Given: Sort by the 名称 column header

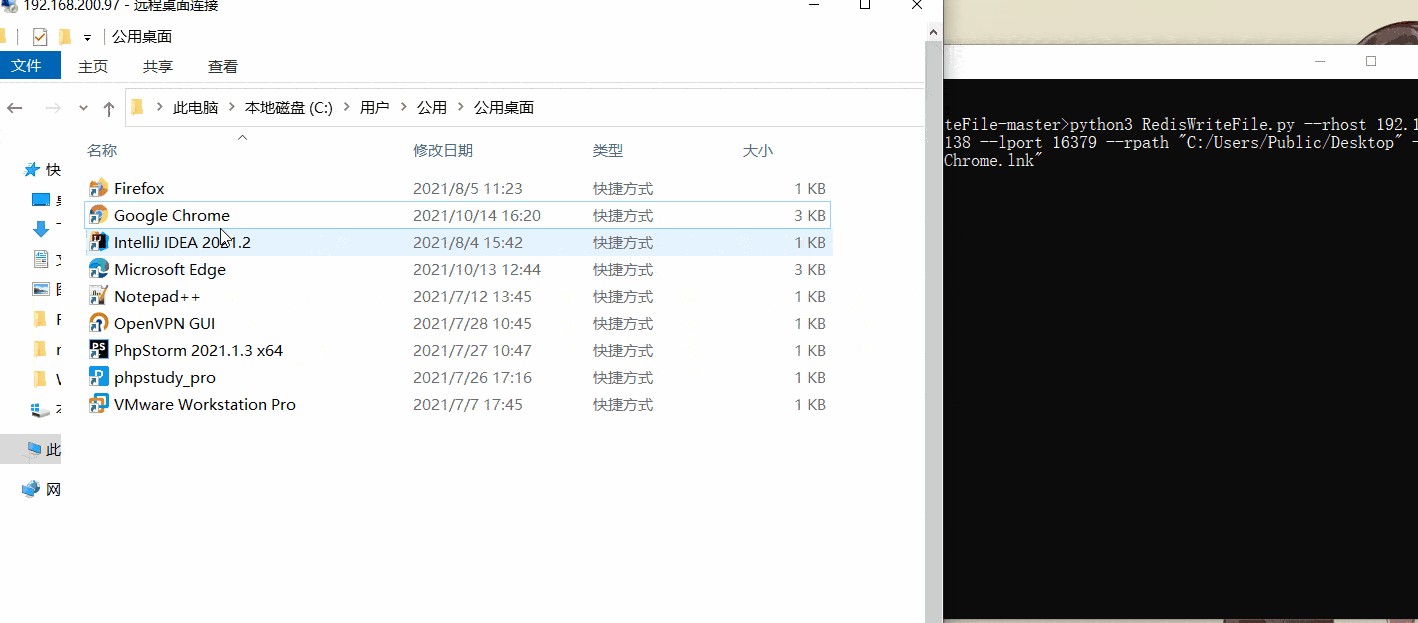Looking at the screenshot, I should coord(102,151).
